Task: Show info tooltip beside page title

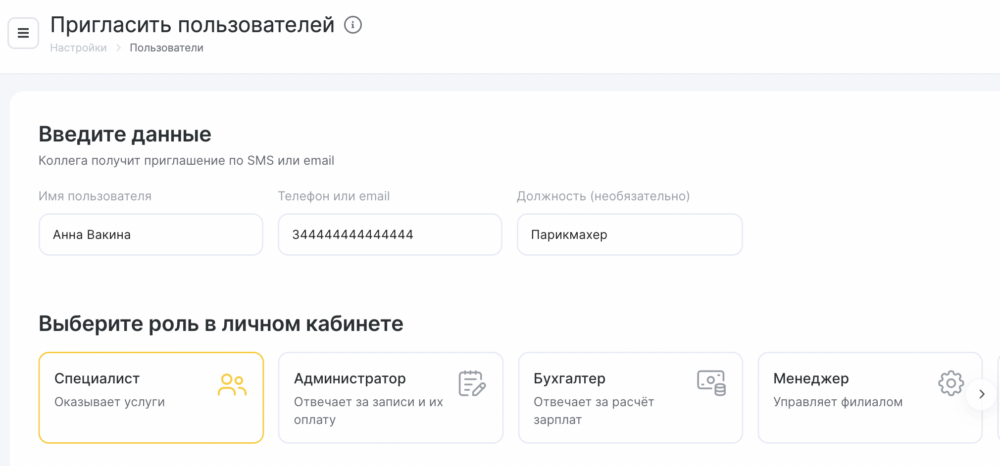Action: pyautogui.click(x=353, y=25)
